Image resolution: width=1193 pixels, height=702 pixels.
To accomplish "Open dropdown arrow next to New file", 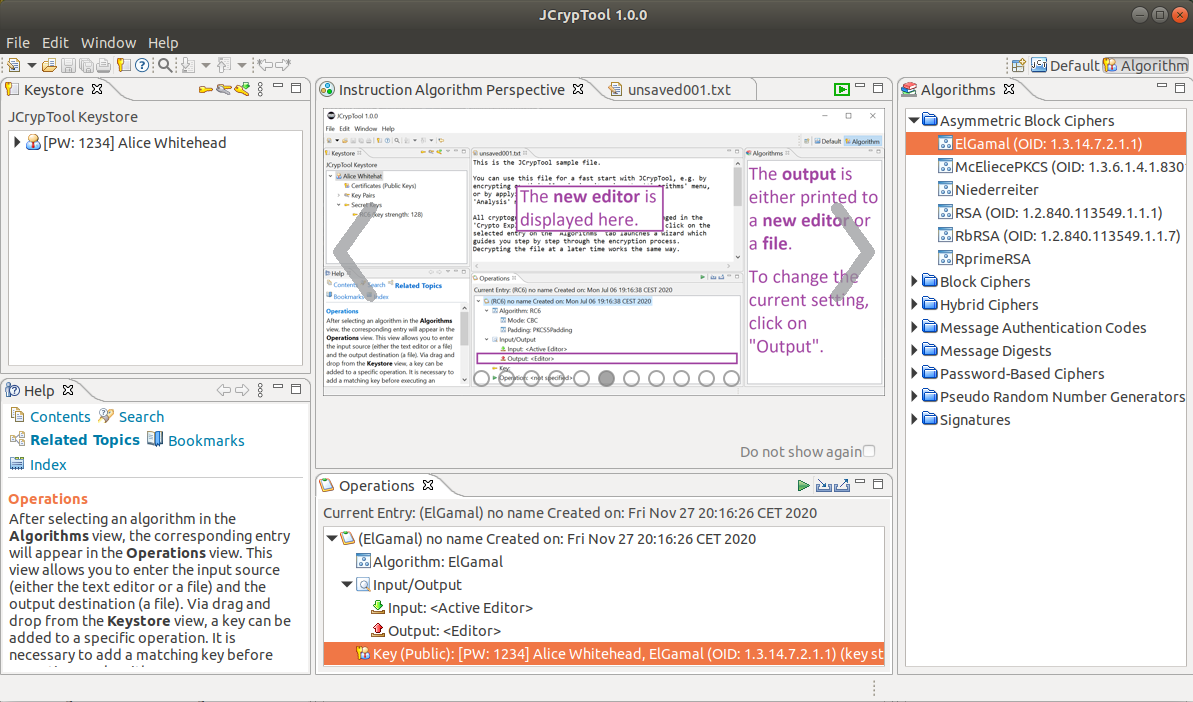I will (x=31, y=65).
